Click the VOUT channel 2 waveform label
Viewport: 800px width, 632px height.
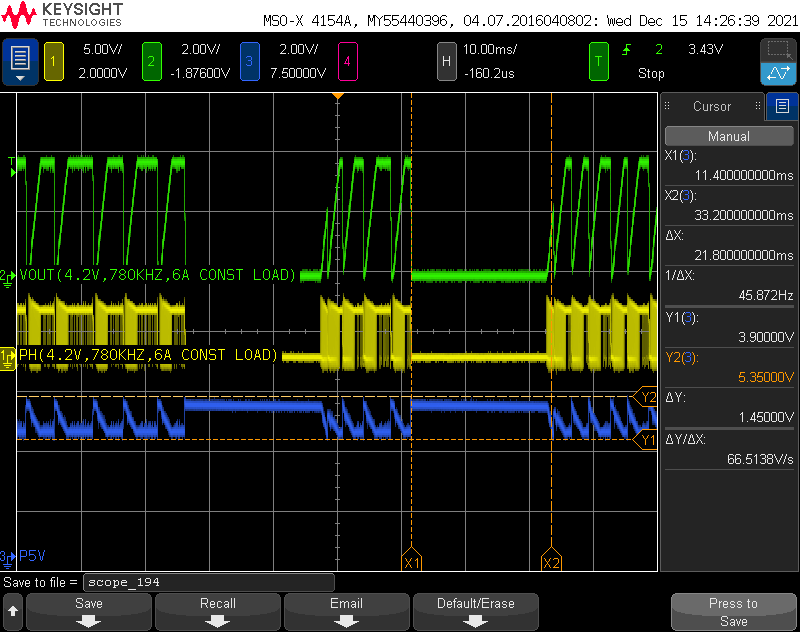pos(157,275)
